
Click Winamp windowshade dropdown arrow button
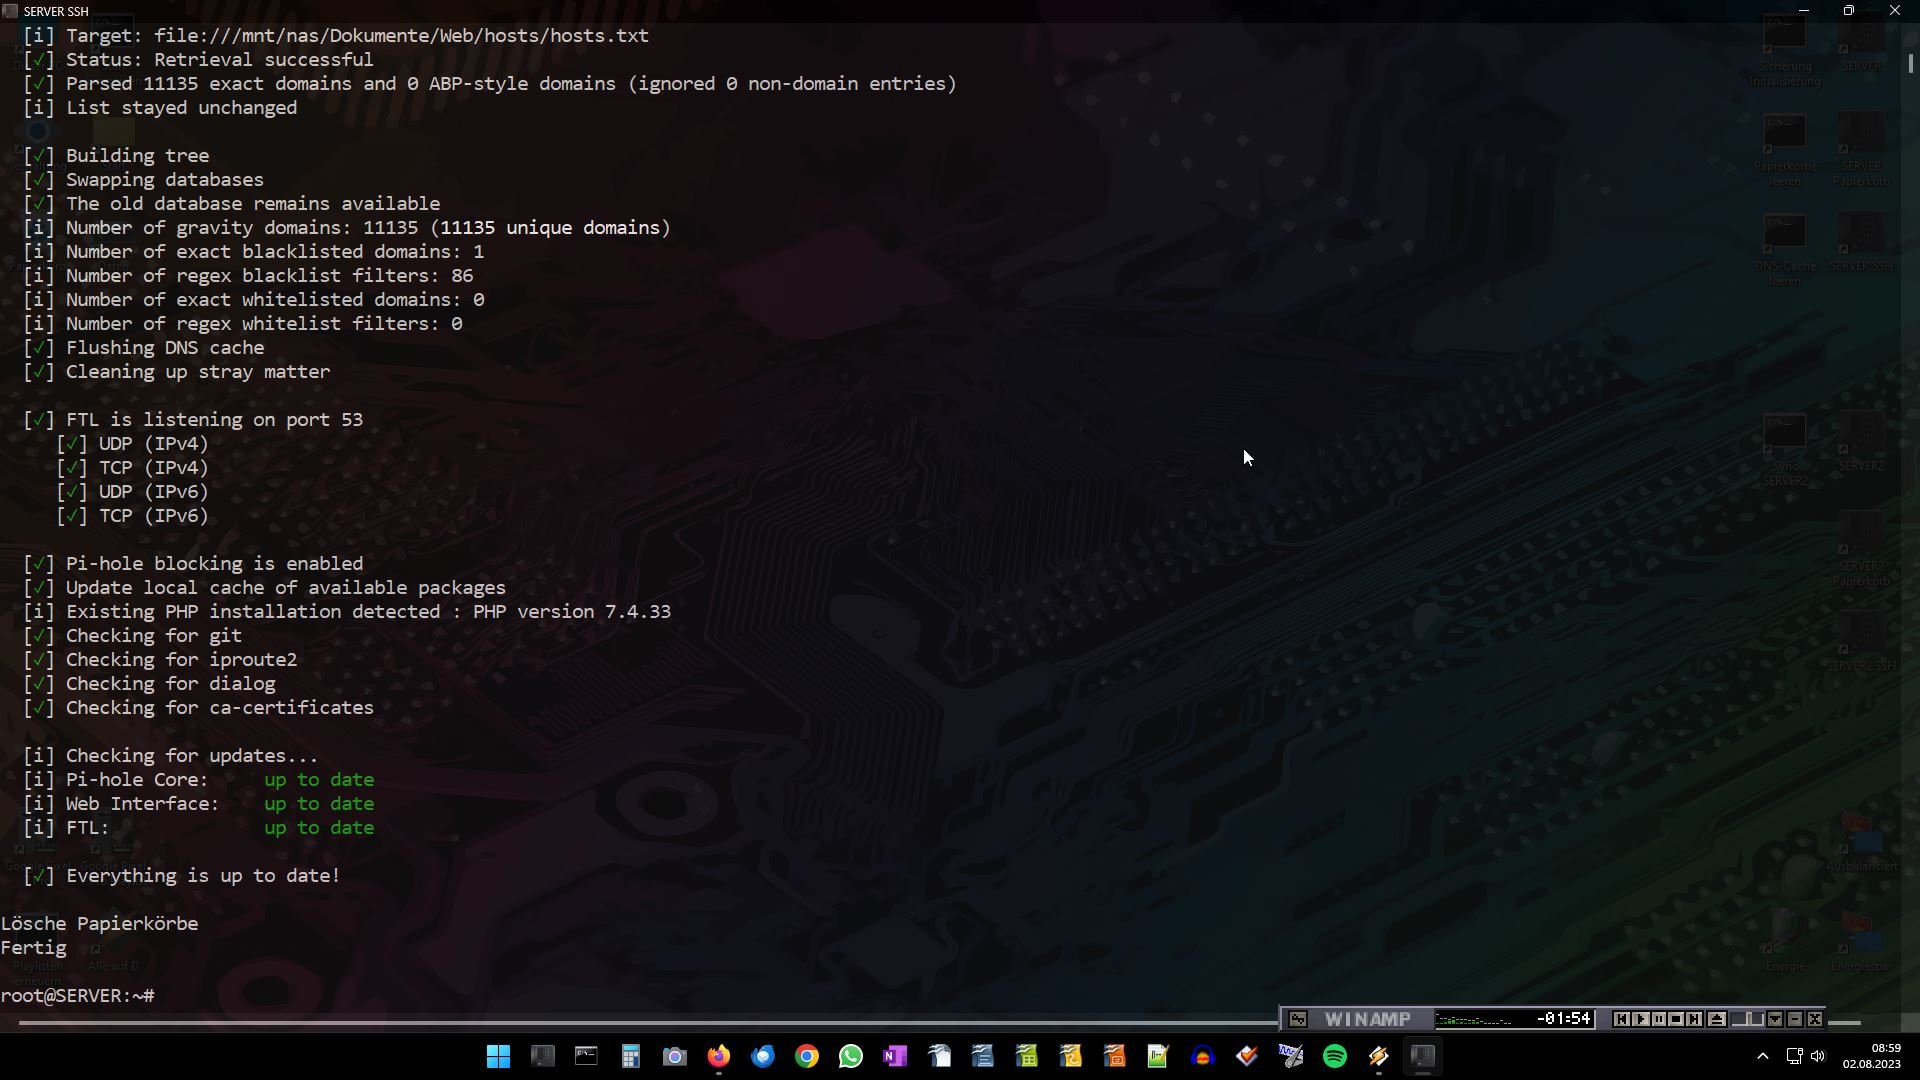(1775, 1019)
